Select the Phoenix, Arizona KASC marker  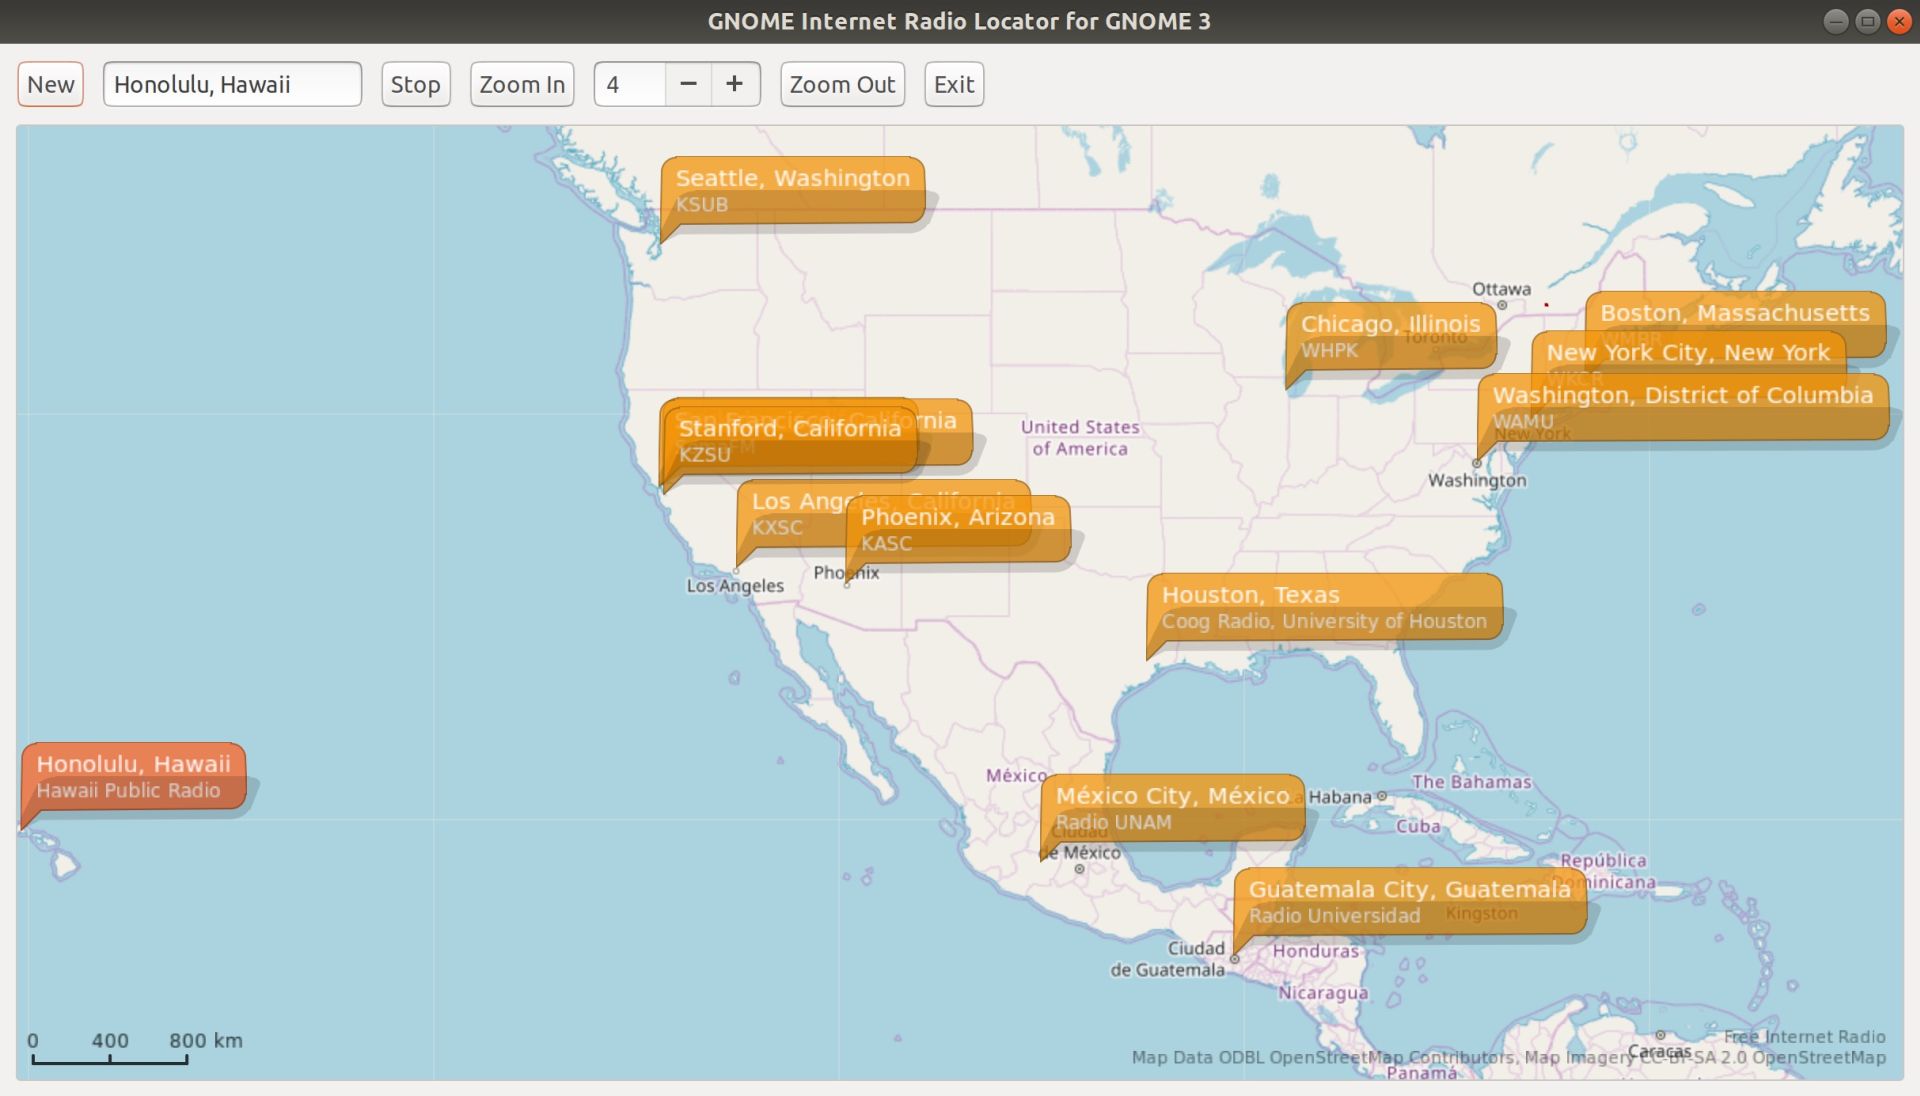[958, 529]
